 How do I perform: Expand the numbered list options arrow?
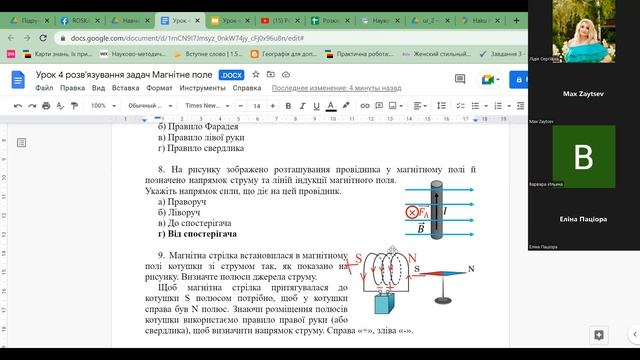[x=509, y=106]
